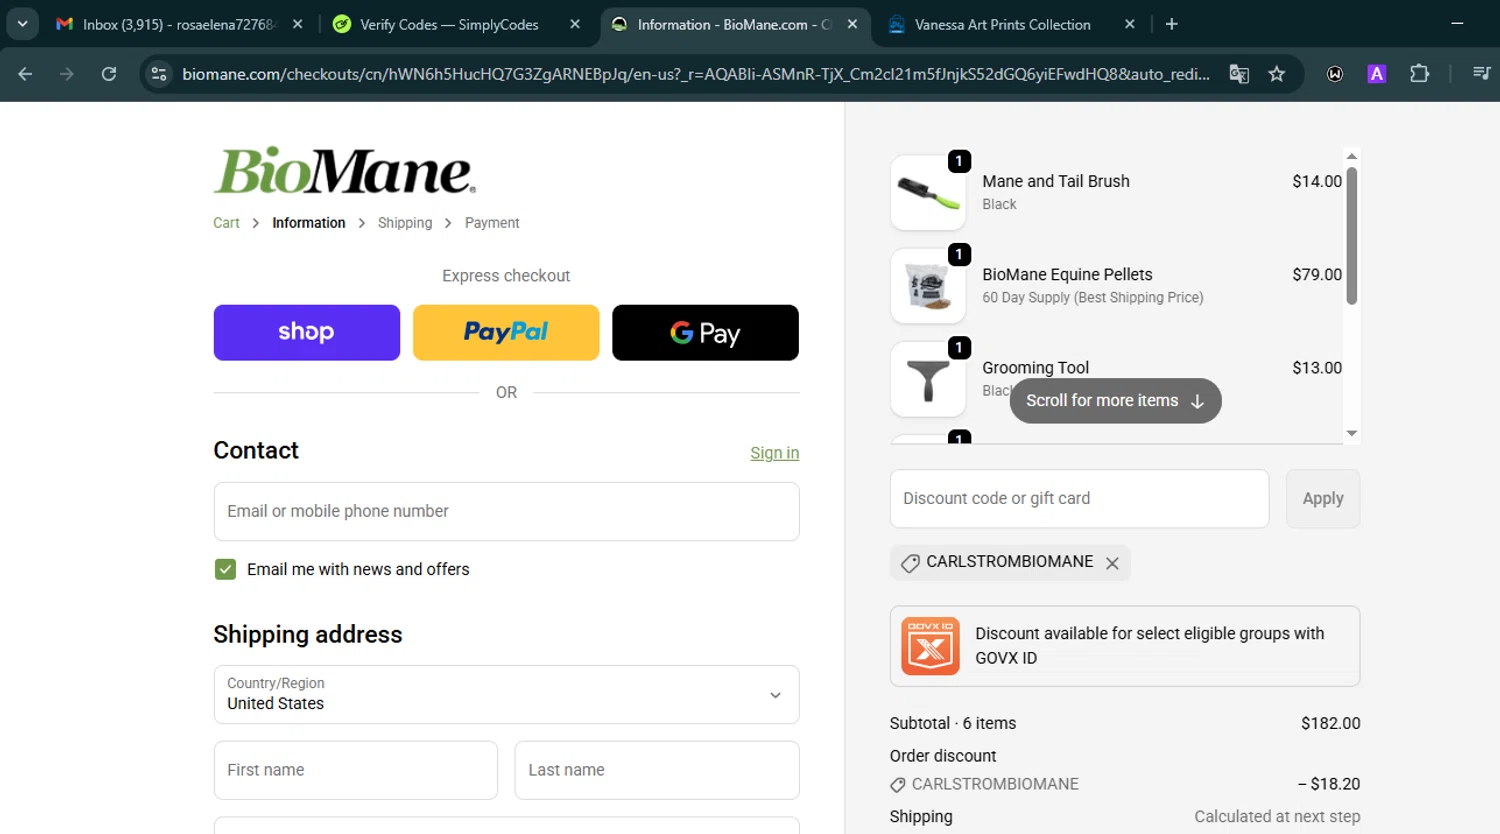Click the $14.00 Mane and Tail Brush price
The image size is (1500, 834).
pos(1317,182)
